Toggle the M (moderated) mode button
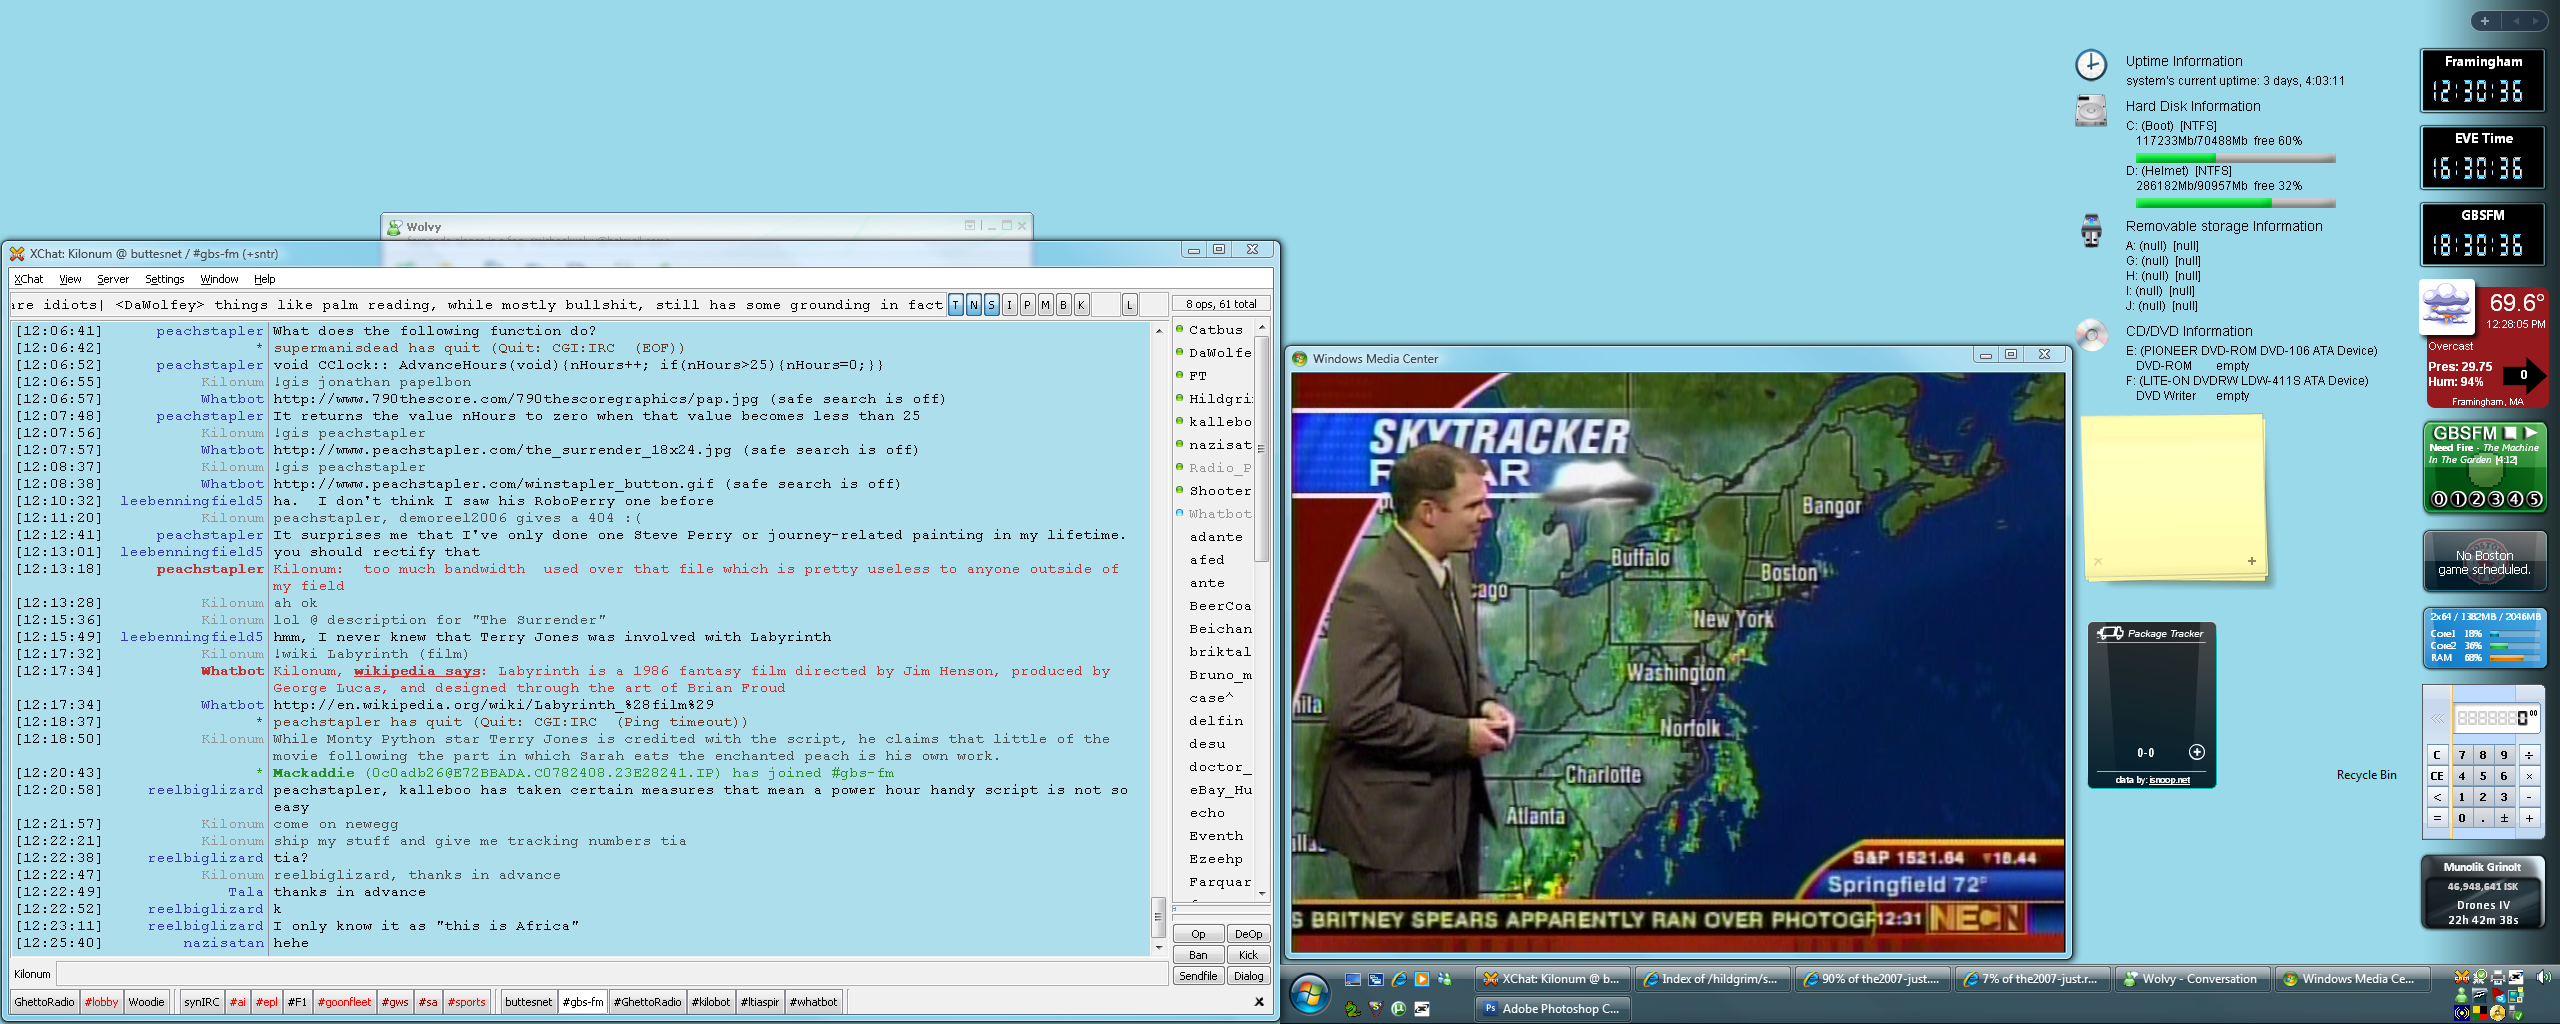 pyautogui.click(x=1046, y=305)
